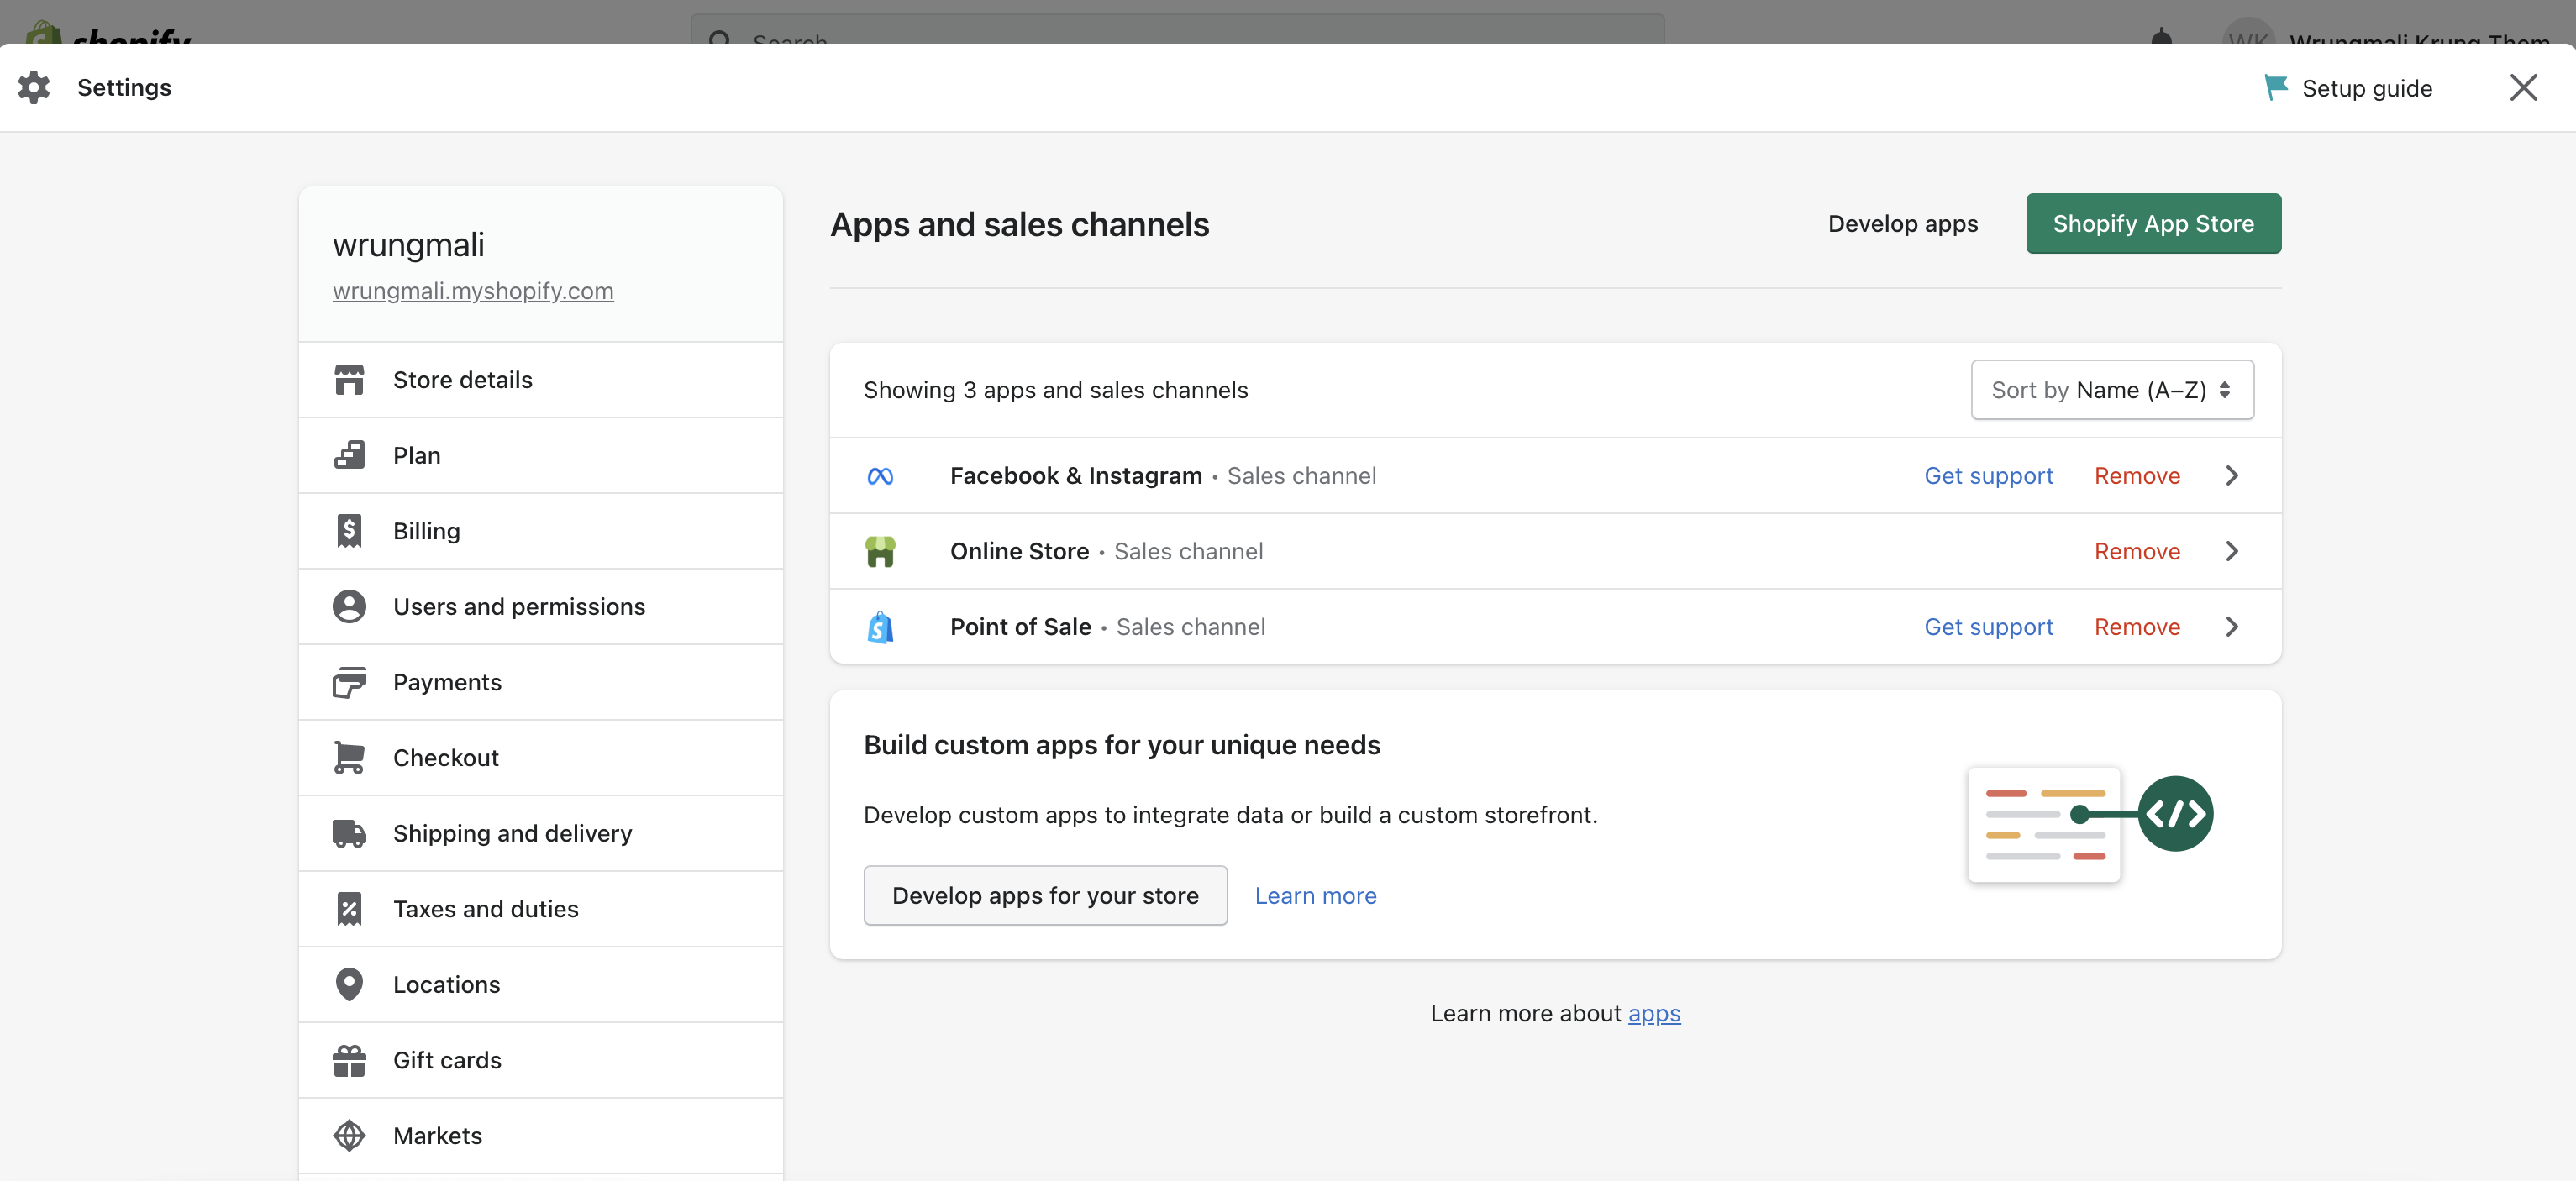This screenshot has width=2576, height=1181.
Task: Click the Setup guide flag icon
Action: [x=2275, y=87]
